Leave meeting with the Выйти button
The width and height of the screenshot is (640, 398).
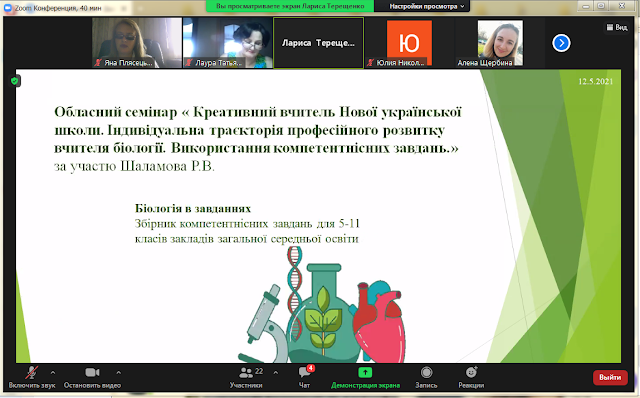tap(610, 378)
